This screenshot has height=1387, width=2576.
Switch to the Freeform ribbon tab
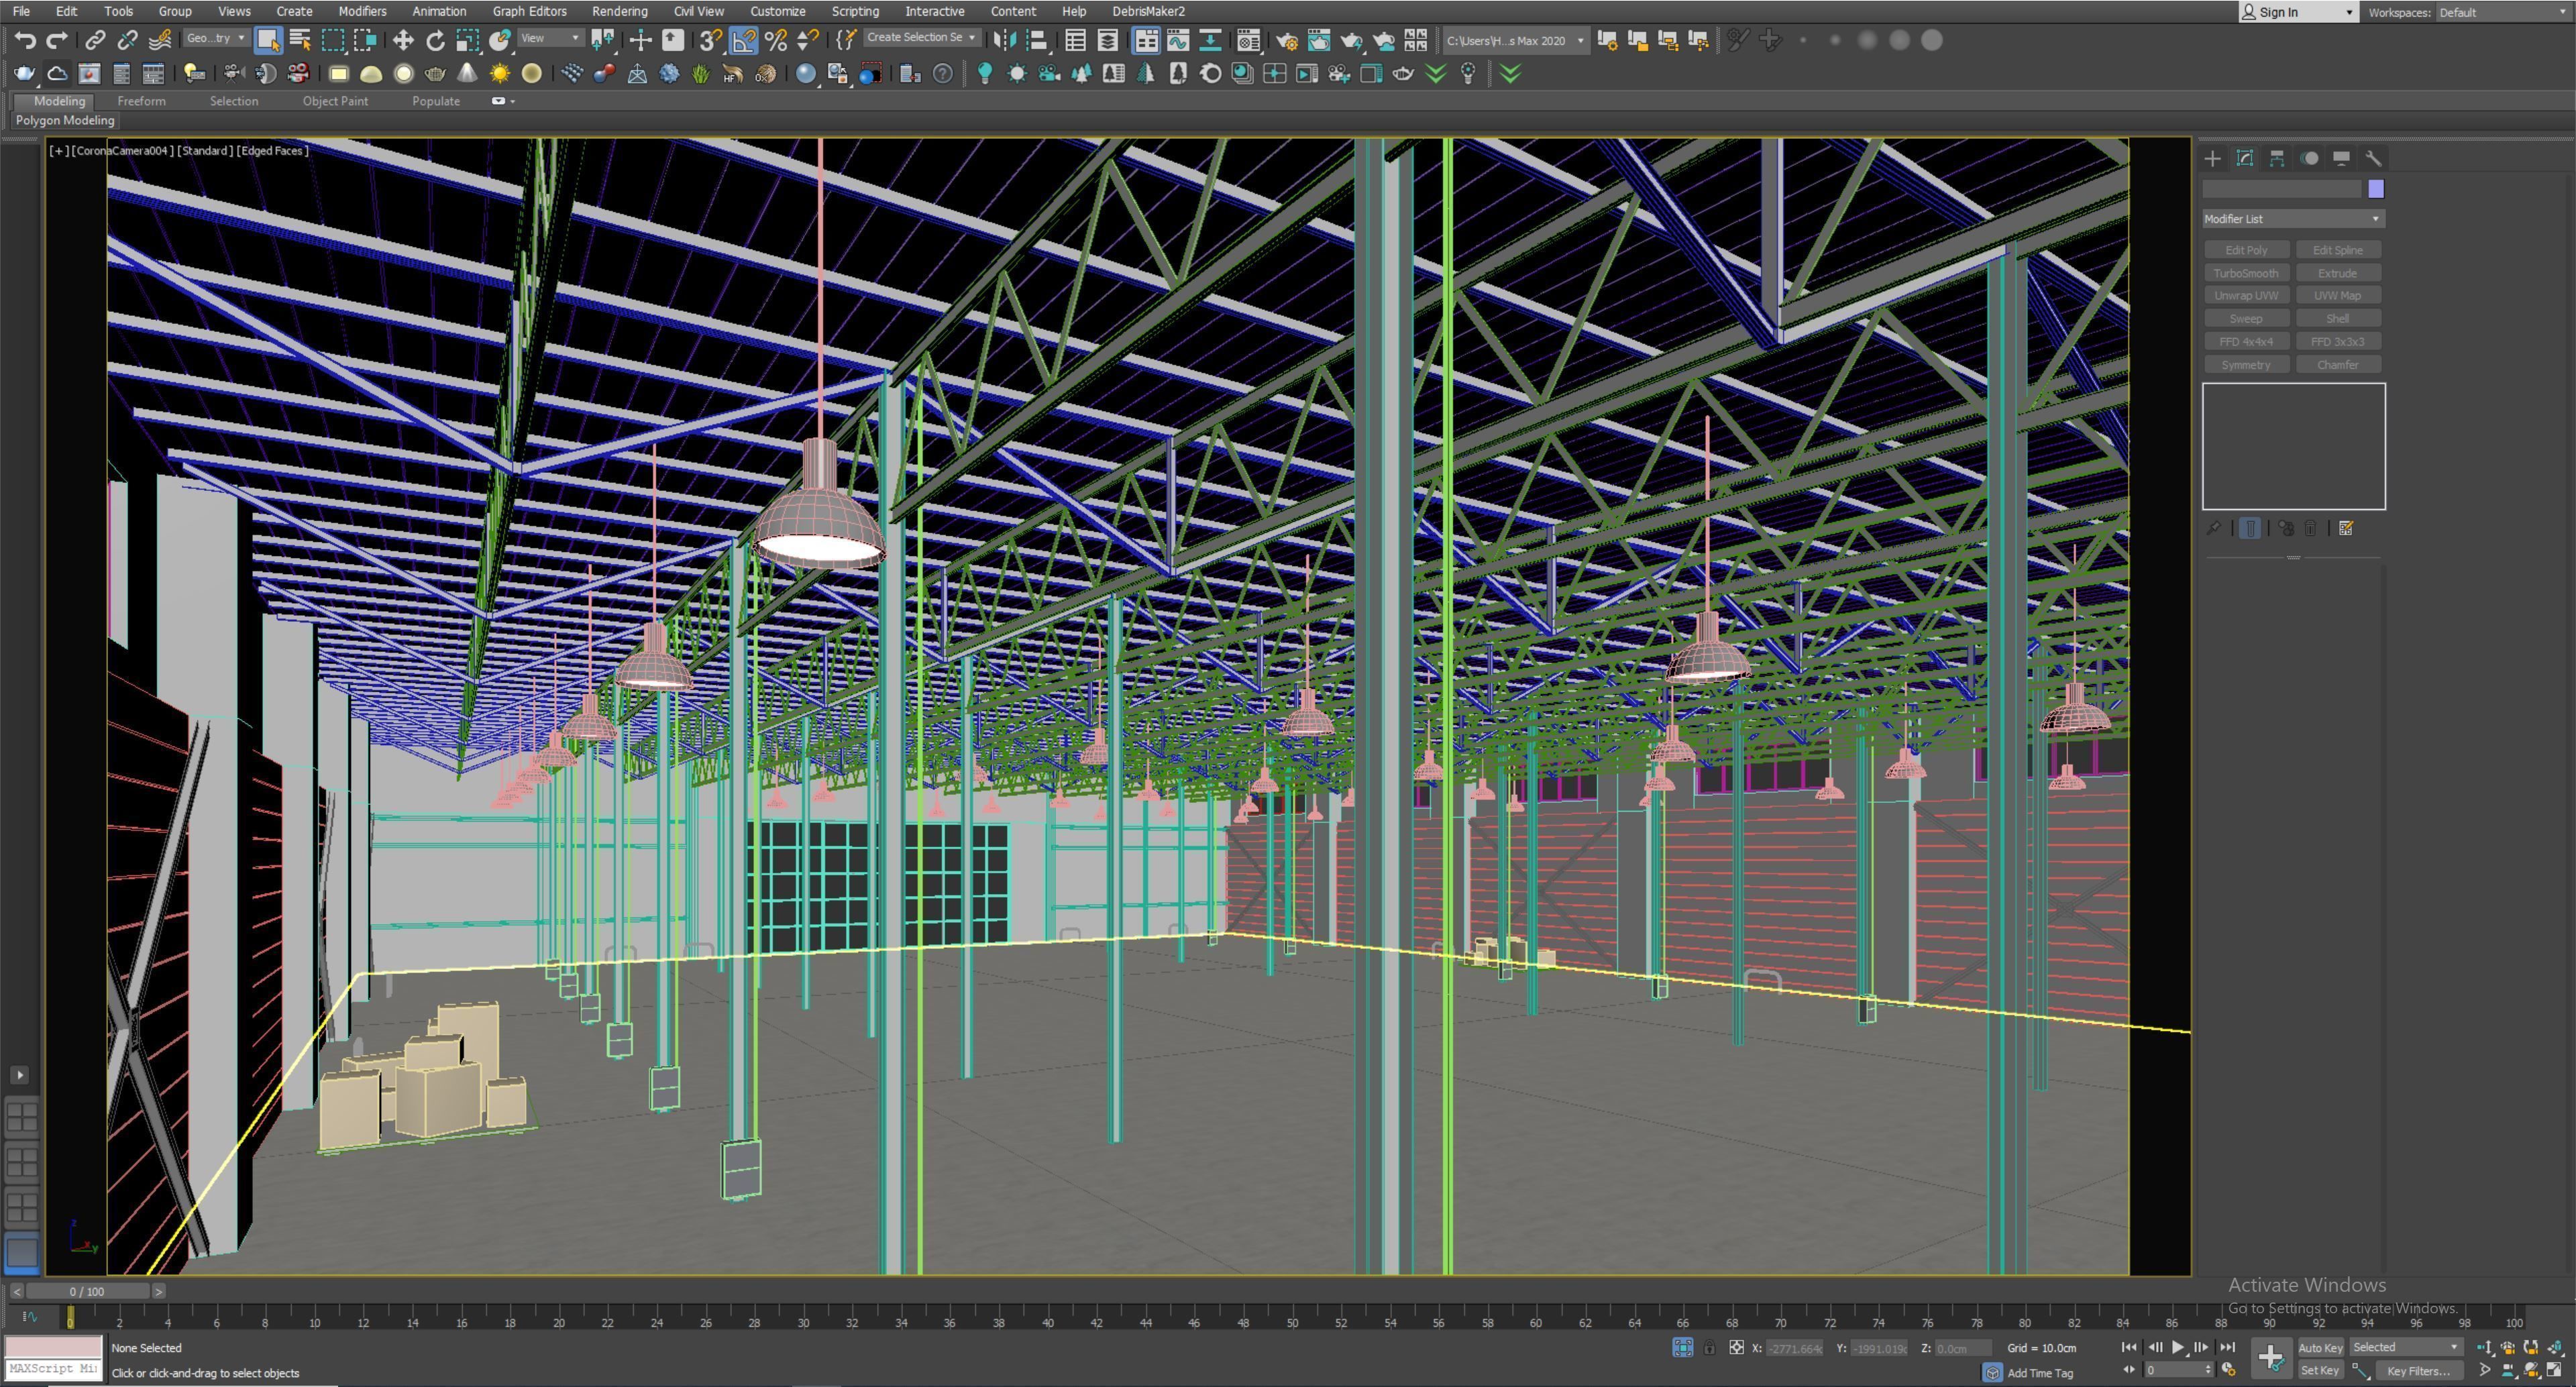point(141,101)
